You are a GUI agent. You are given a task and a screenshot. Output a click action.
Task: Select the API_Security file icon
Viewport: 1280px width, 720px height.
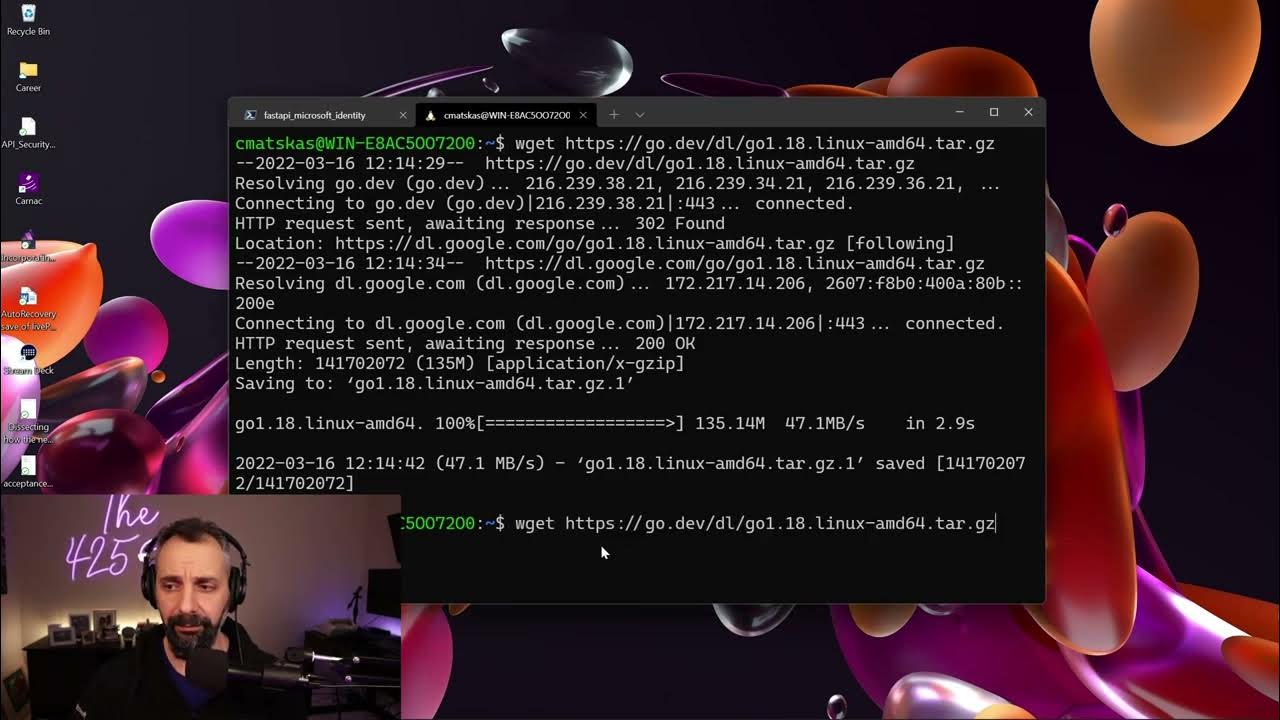click(x=28, y=133)
